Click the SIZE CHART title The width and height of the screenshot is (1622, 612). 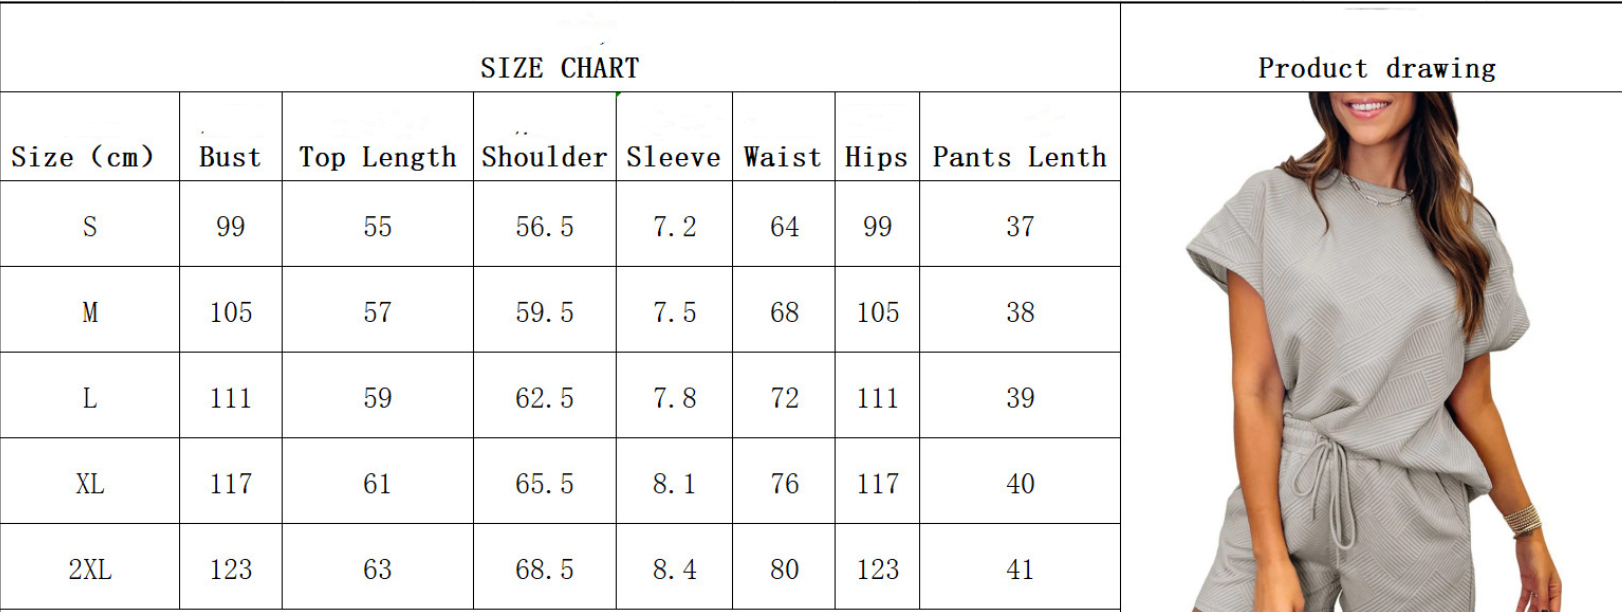(559, 68)
